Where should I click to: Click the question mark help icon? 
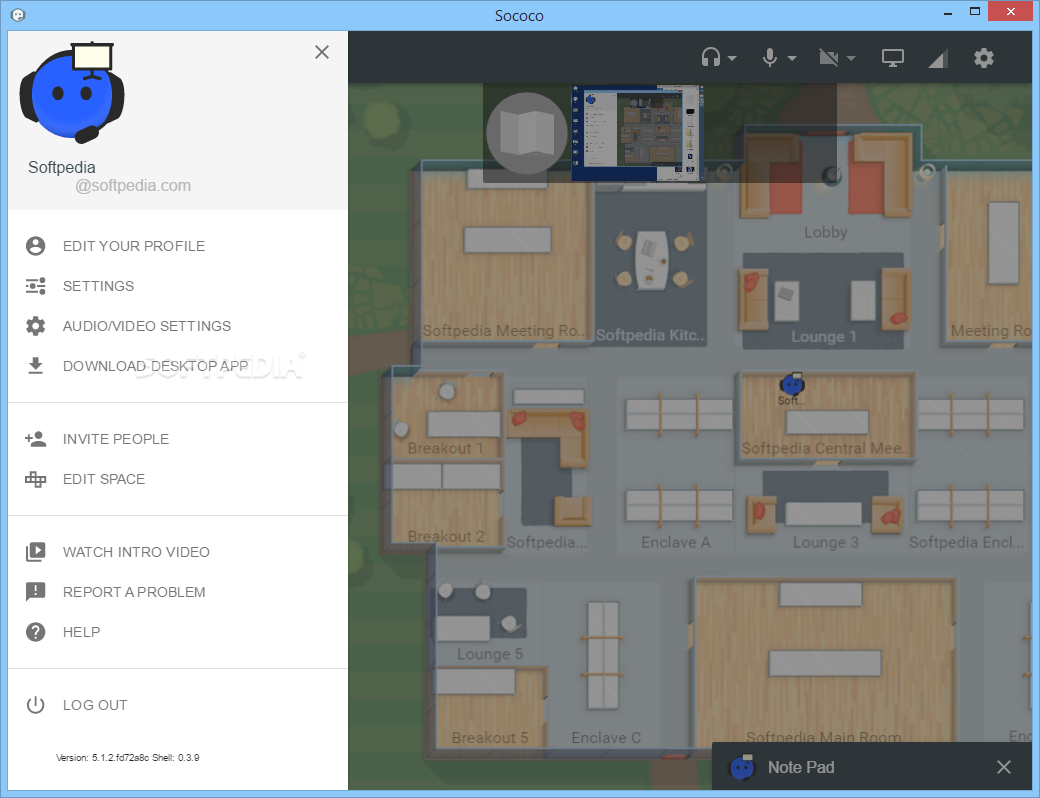[36, 632]
